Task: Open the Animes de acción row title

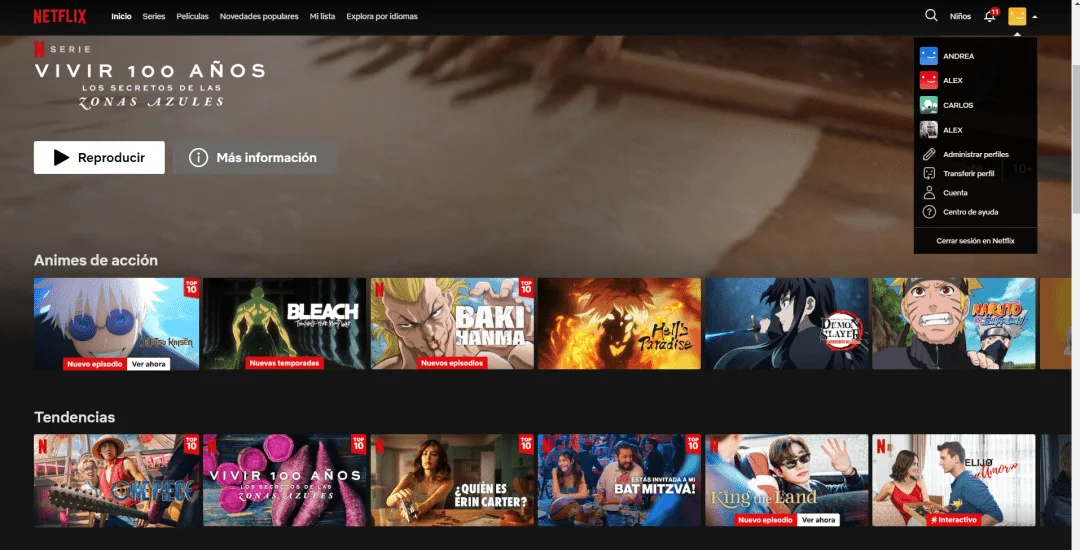Action: tap(96, 260)
